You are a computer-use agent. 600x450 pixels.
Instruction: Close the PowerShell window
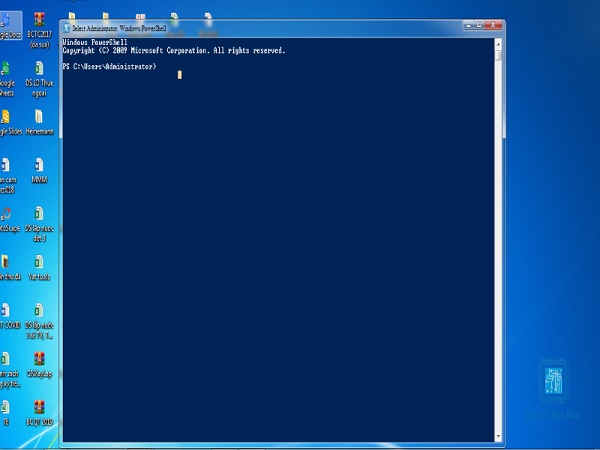493,25
